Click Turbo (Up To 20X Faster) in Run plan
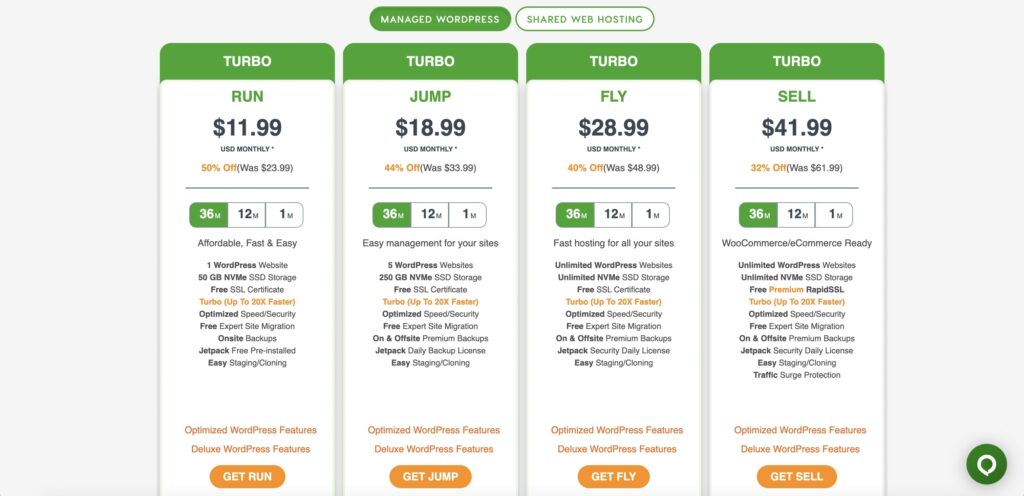The height and width of the screenshot is (496, 1024). (248, 302)
